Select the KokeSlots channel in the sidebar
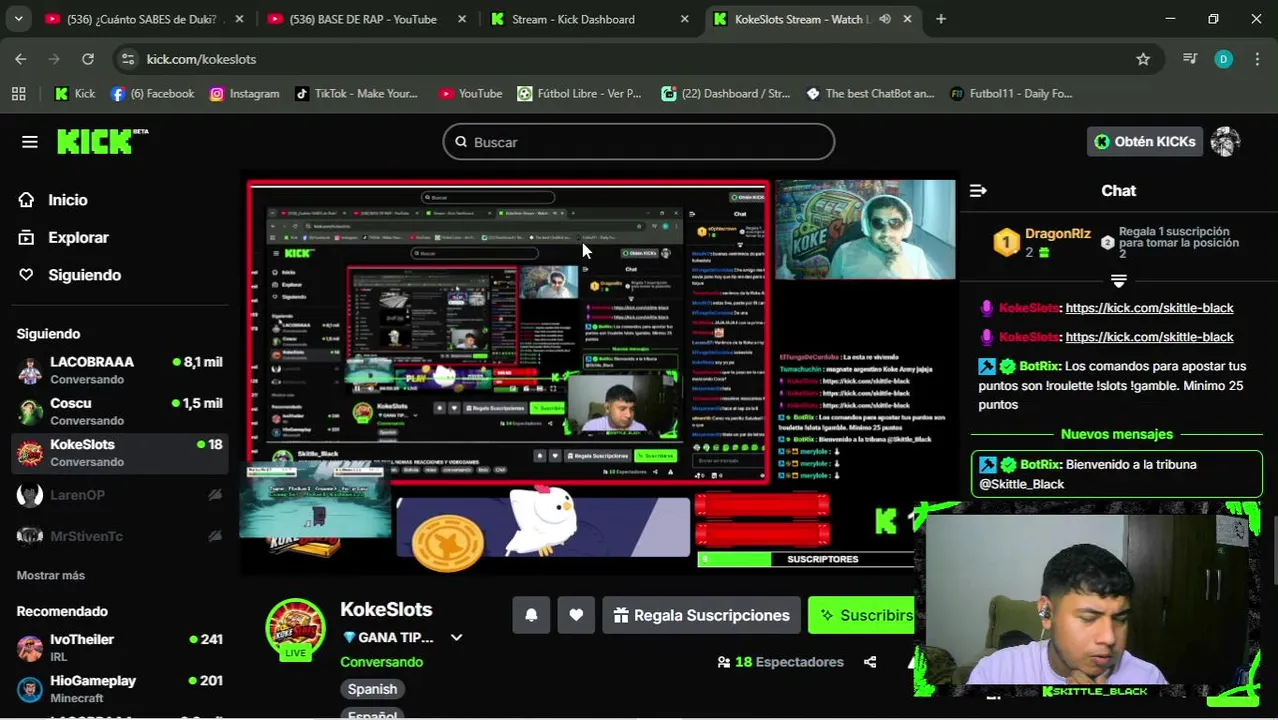This screenshot has height=720, width=1278. click(x=120, y=452)
